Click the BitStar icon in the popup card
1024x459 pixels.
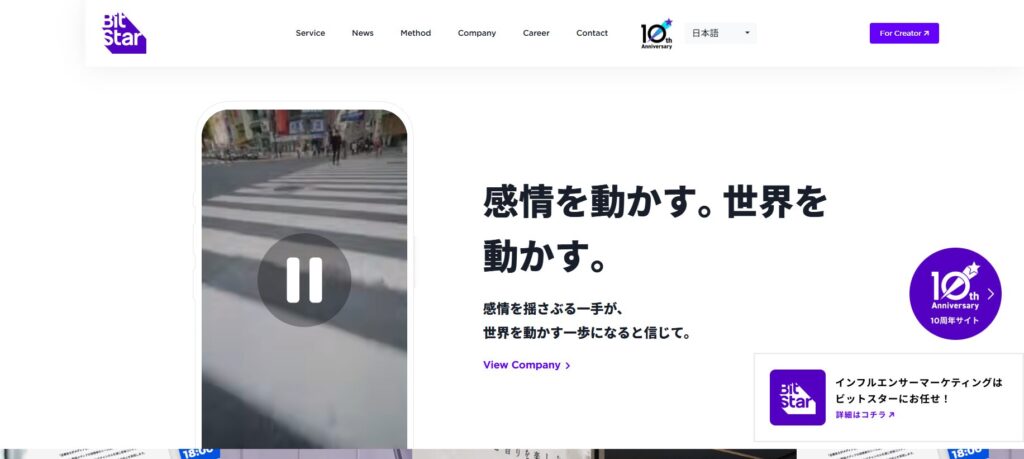(797, 398)
